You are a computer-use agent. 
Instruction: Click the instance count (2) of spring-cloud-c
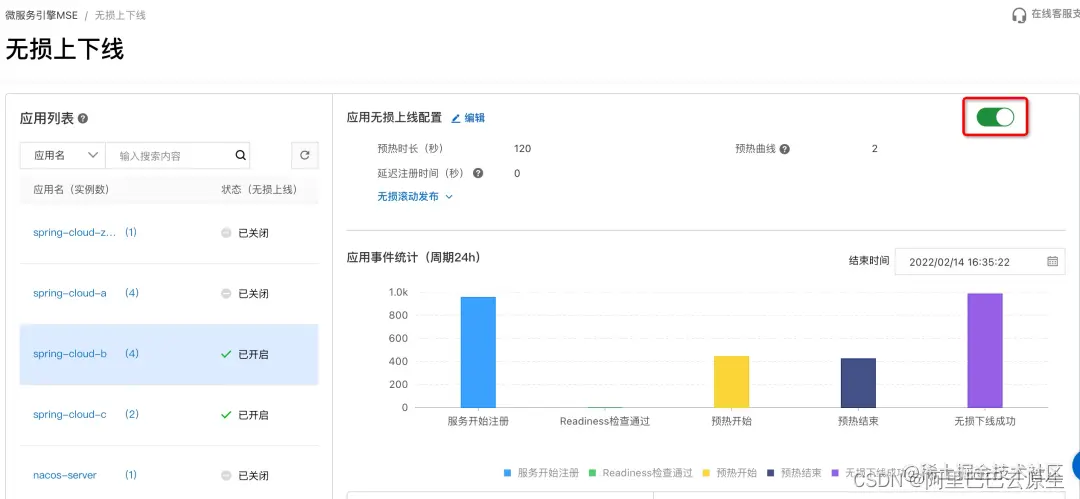click(132, 414)
